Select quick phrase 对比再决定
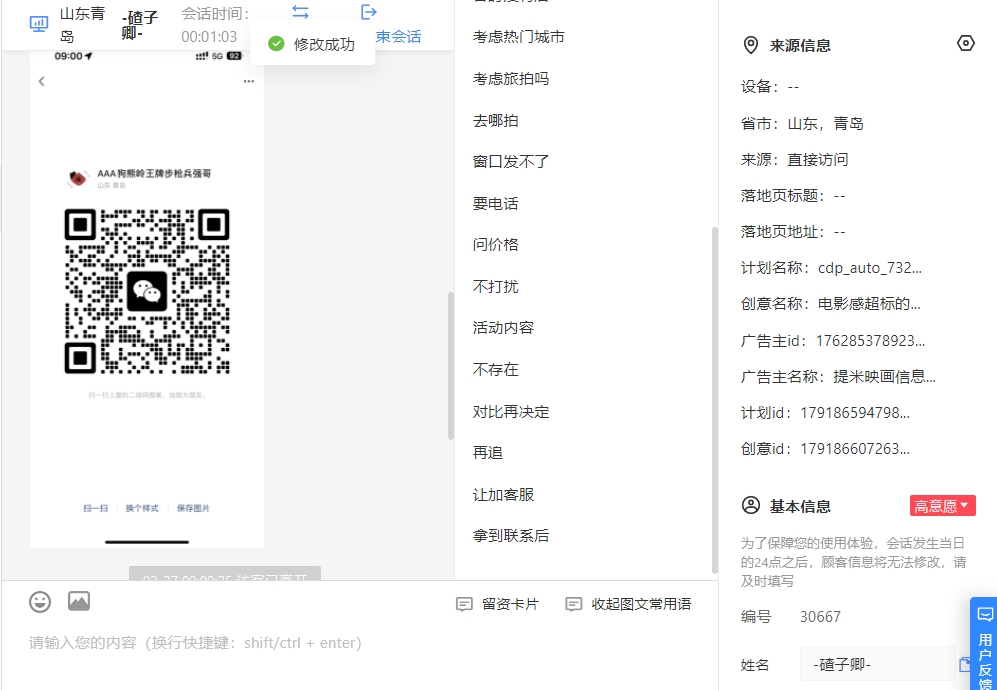 click(x=511, y=411)
